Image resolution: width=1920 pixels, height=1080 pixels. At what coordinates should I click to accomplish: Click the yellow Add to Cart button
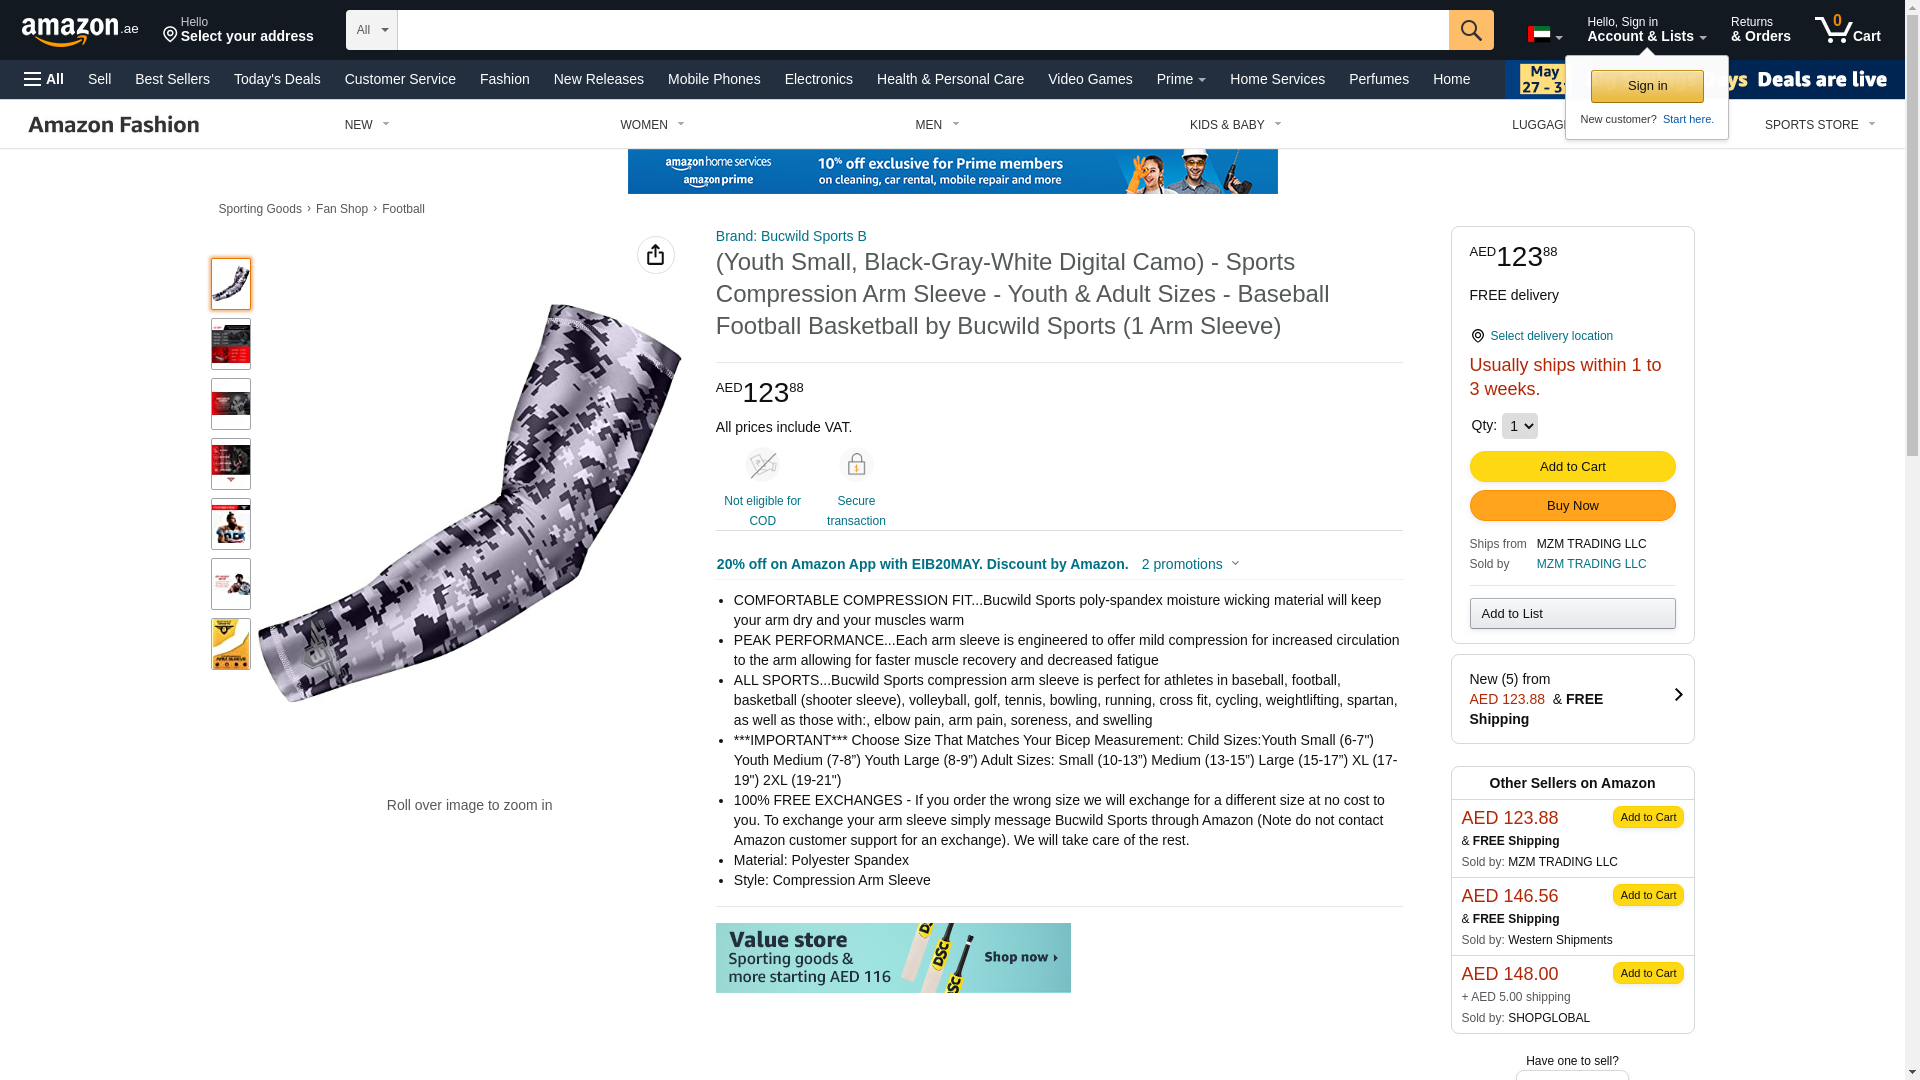coord(1572,467)
